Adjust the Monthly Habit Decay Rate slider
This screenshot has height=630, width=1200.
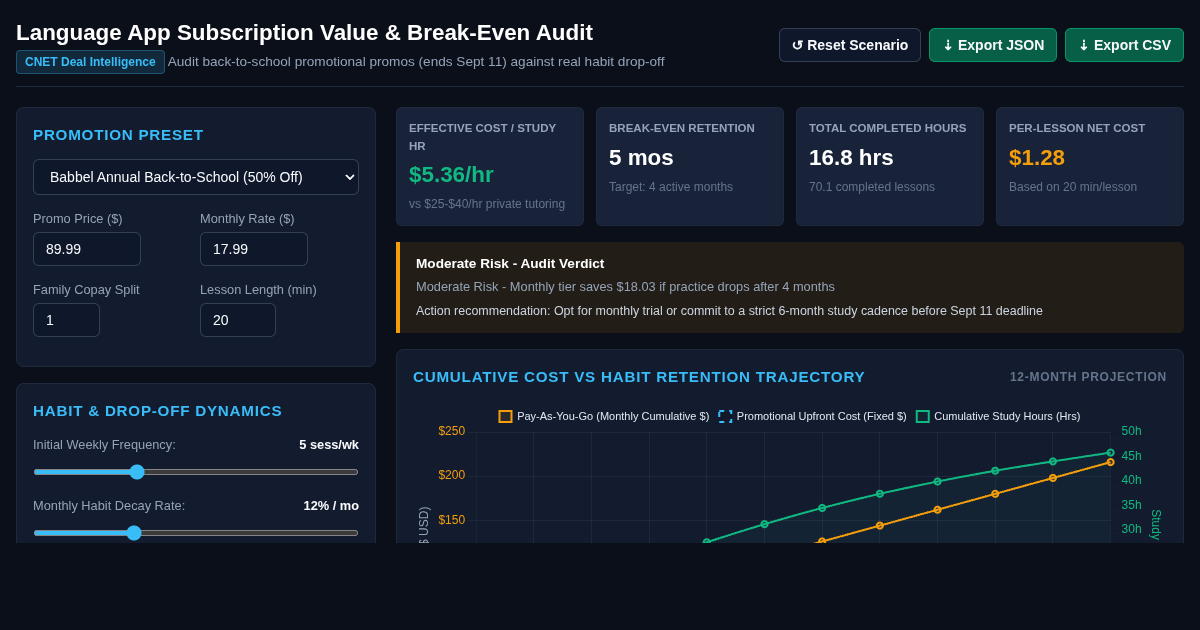click(196, 533)
